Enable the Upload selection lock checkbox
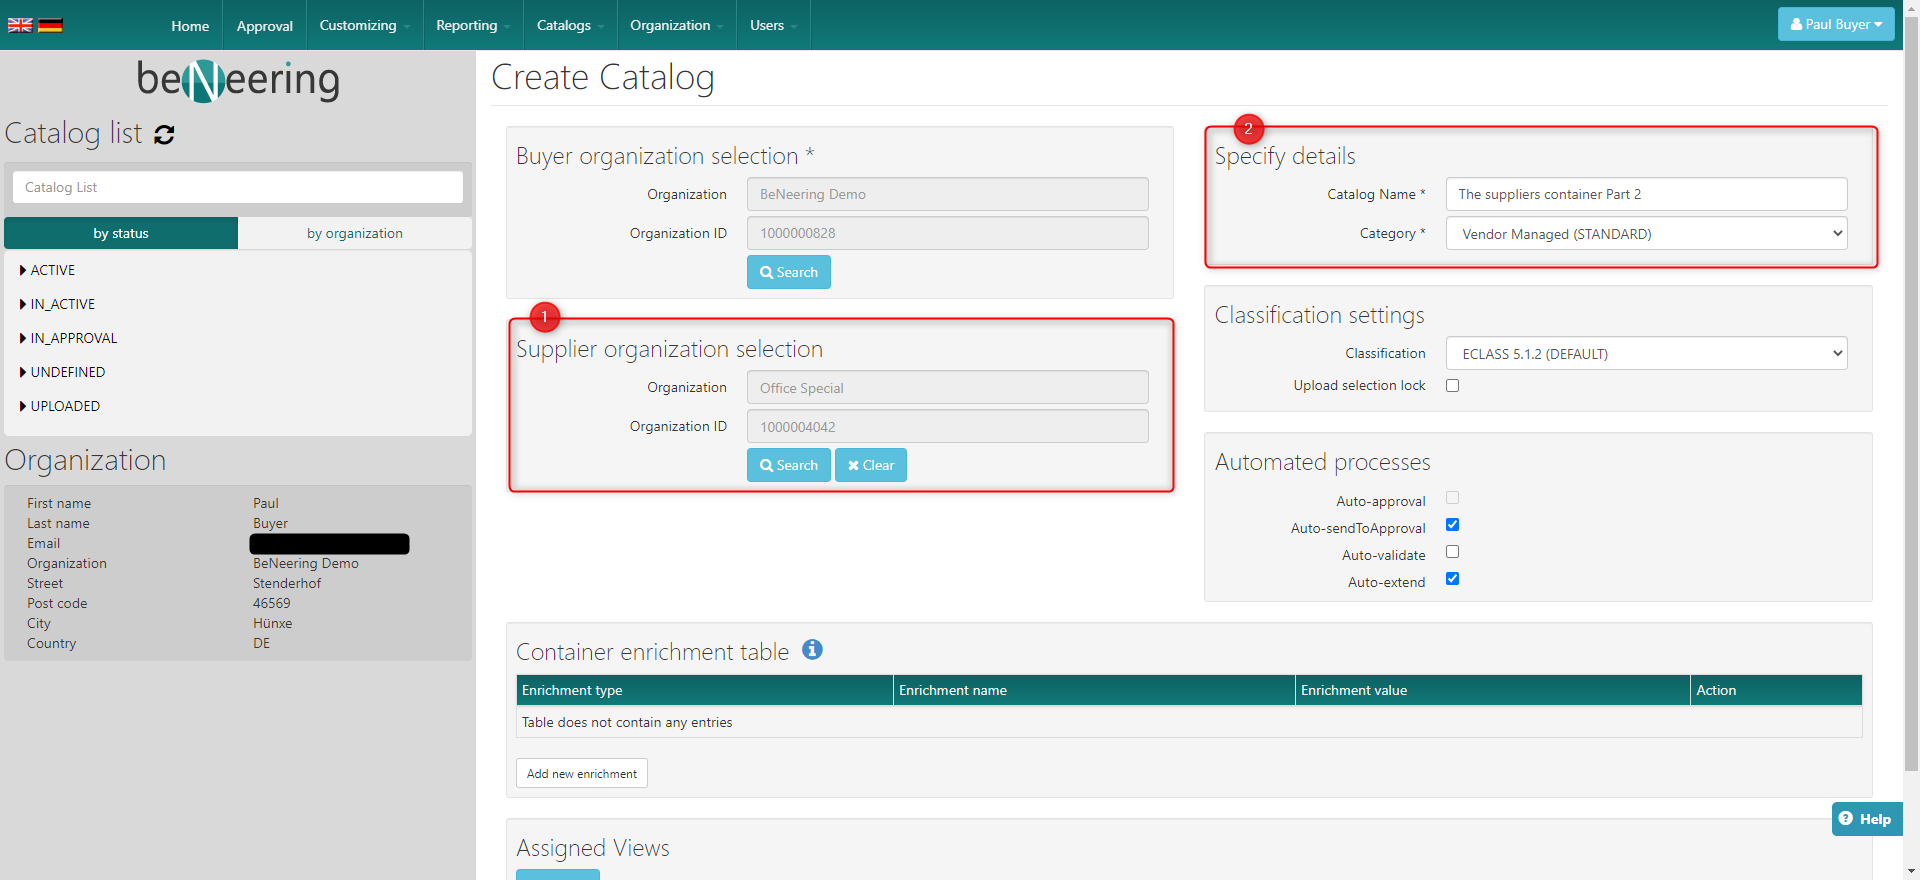1920x880 pixels. point(1452,386)
